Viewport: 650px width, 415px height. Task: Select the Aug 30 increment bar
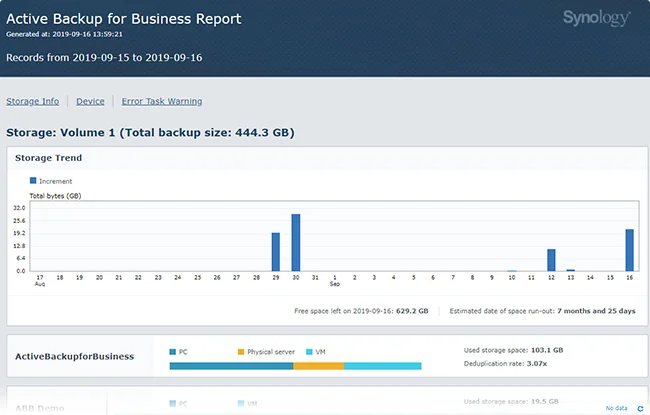click(296, 243)
